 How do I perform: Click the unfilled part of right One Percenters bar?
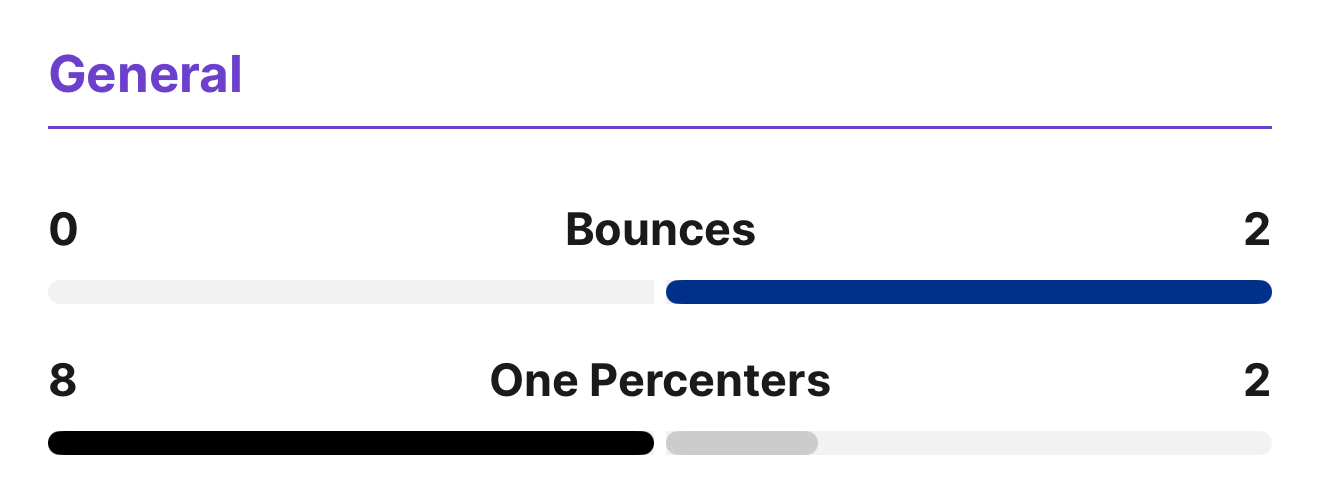[x=1044, y=443]
